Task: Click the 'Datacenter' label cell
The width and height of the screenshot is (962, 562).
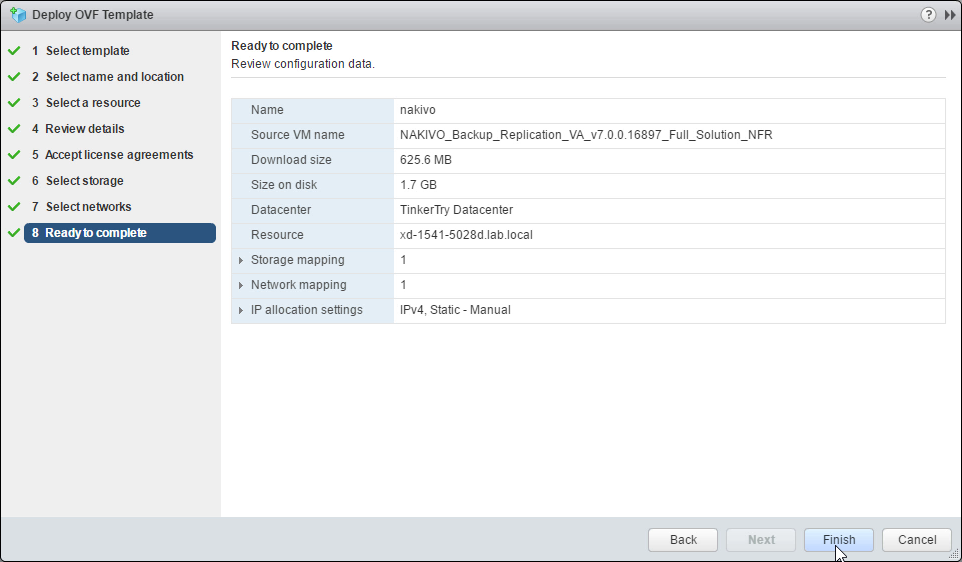Action: click(x=312, y=210)
